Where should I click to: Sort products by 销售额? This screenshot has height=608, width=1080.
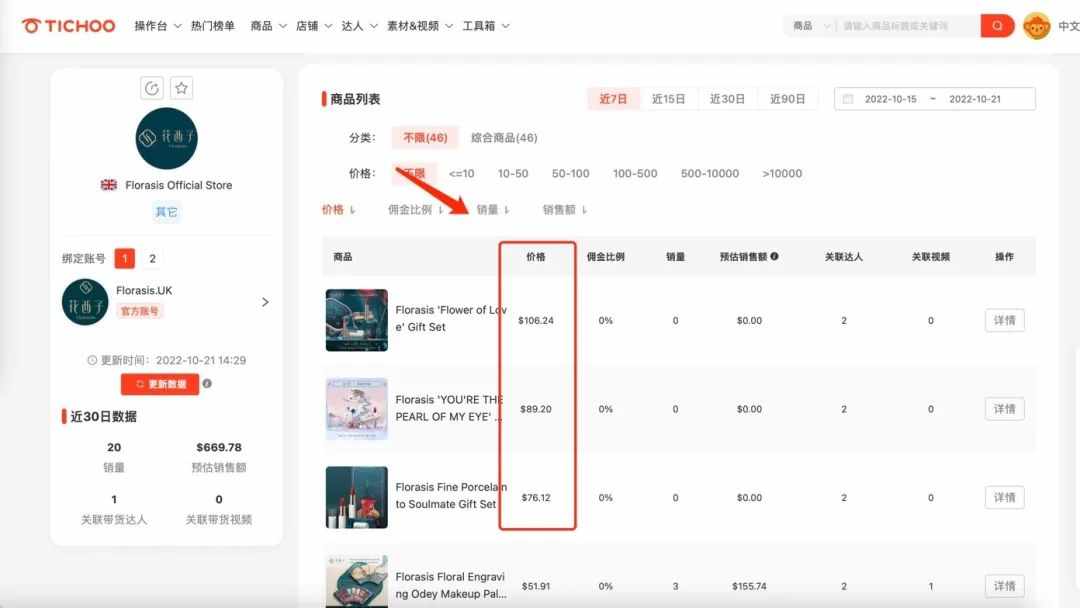coord(565,209)
